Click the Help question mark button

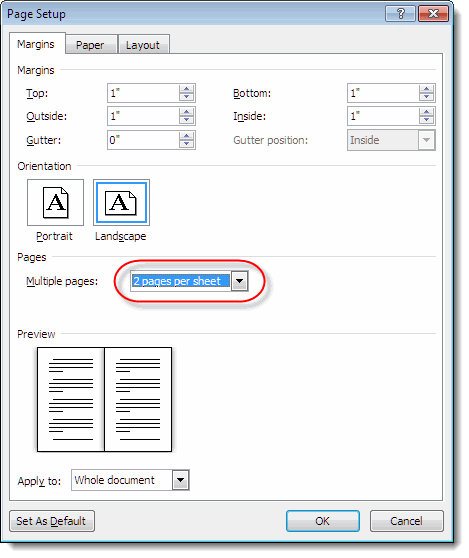(x=400, y=14)
